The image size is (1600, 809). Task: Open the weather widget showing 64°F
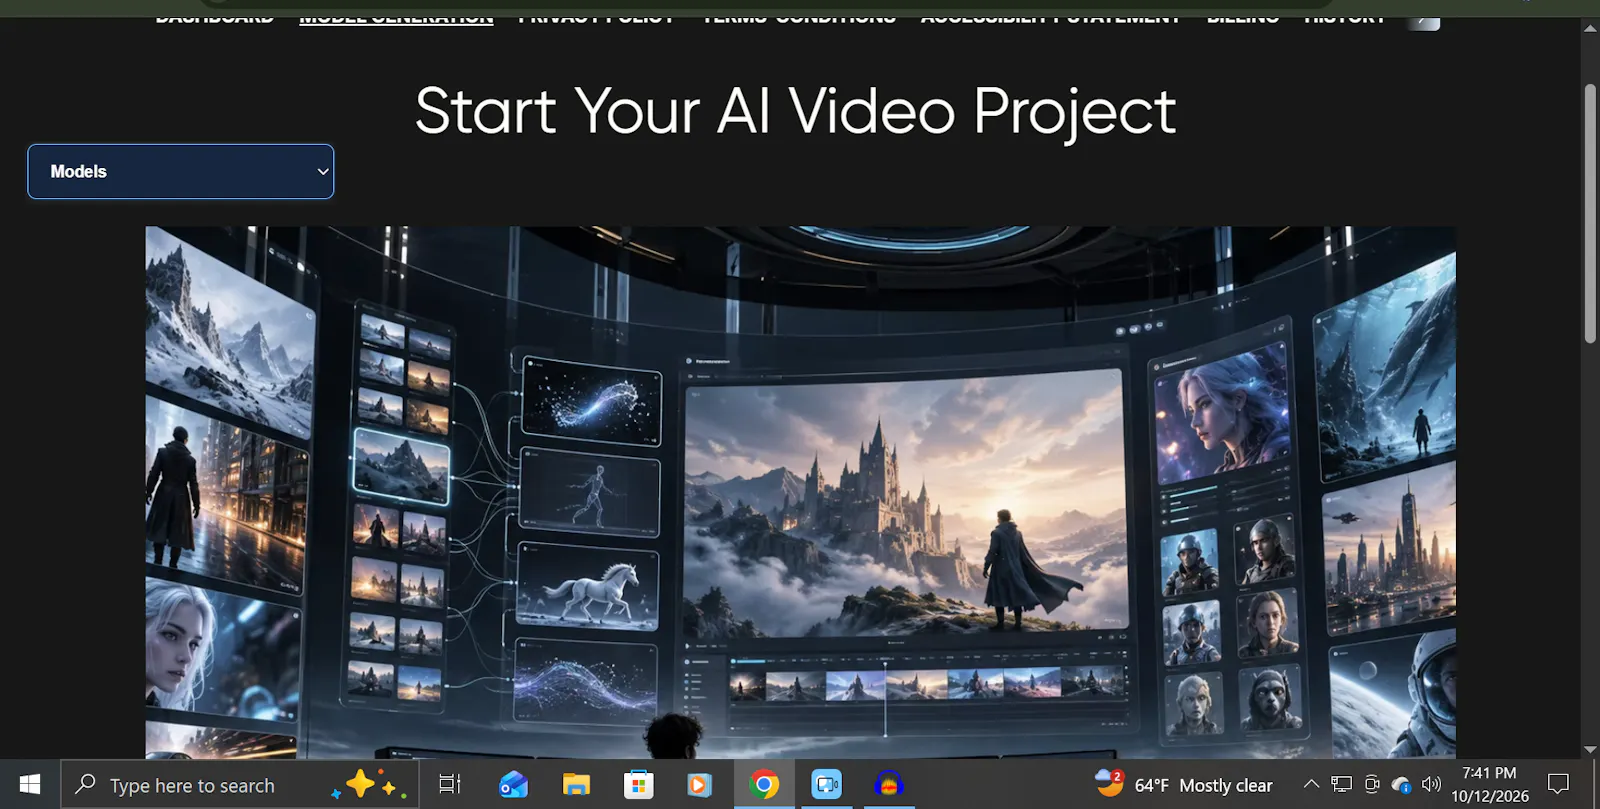pyautogui.click(x=1184, y=785)
